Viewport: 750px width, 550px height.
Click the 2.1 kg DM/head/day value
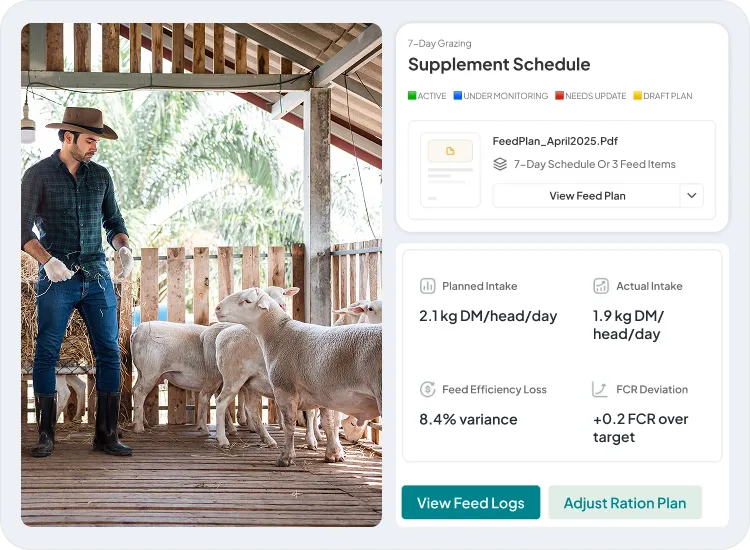click(x=488, y=316)
